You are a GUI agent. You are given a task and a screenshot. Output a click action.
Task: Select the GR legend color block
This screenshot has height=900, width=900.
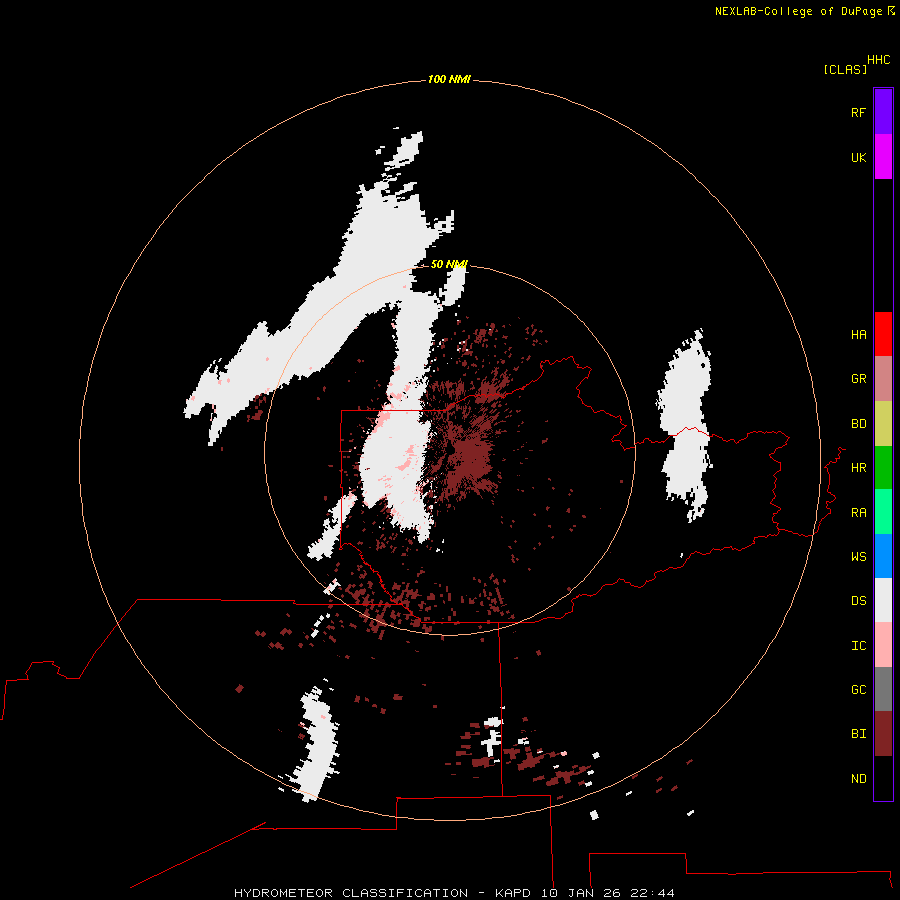tap(883, 379)
